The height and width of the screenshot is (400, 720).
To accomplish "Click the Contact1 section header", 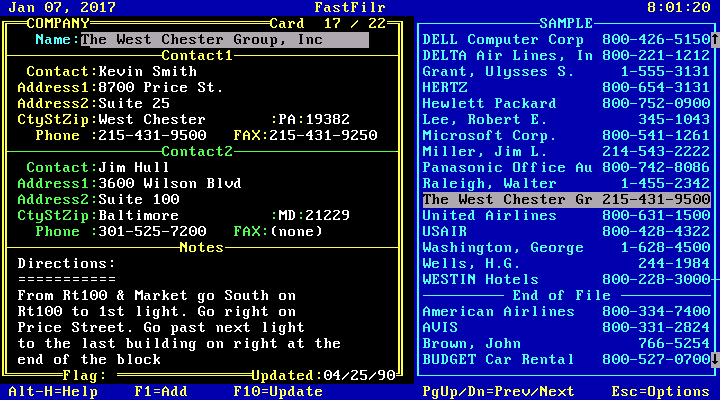I will (197, 56).
